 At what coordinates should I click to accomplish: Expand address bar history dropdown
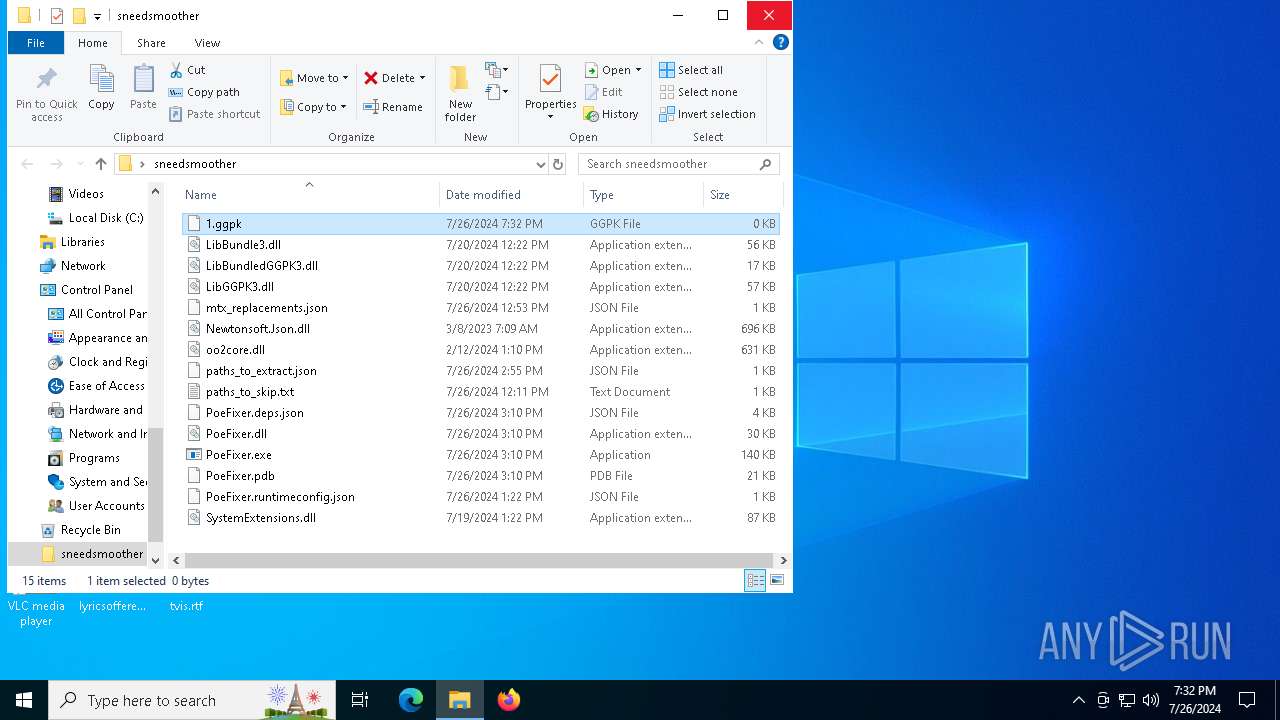point(540,164)
